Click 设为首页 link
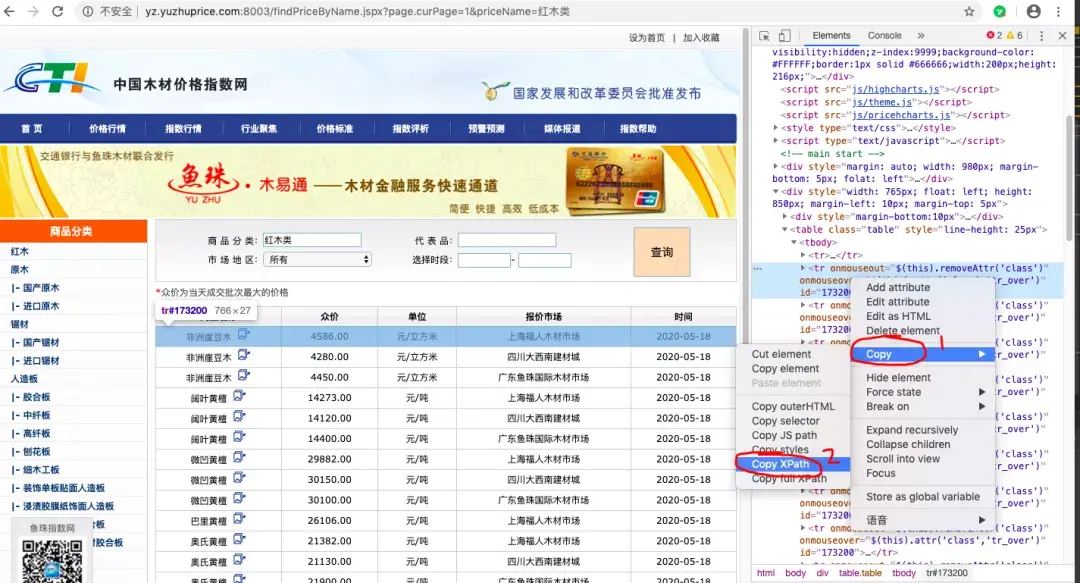Image resolution: width=1080 pixels, height=583 pixels. (x=647, y=38)
